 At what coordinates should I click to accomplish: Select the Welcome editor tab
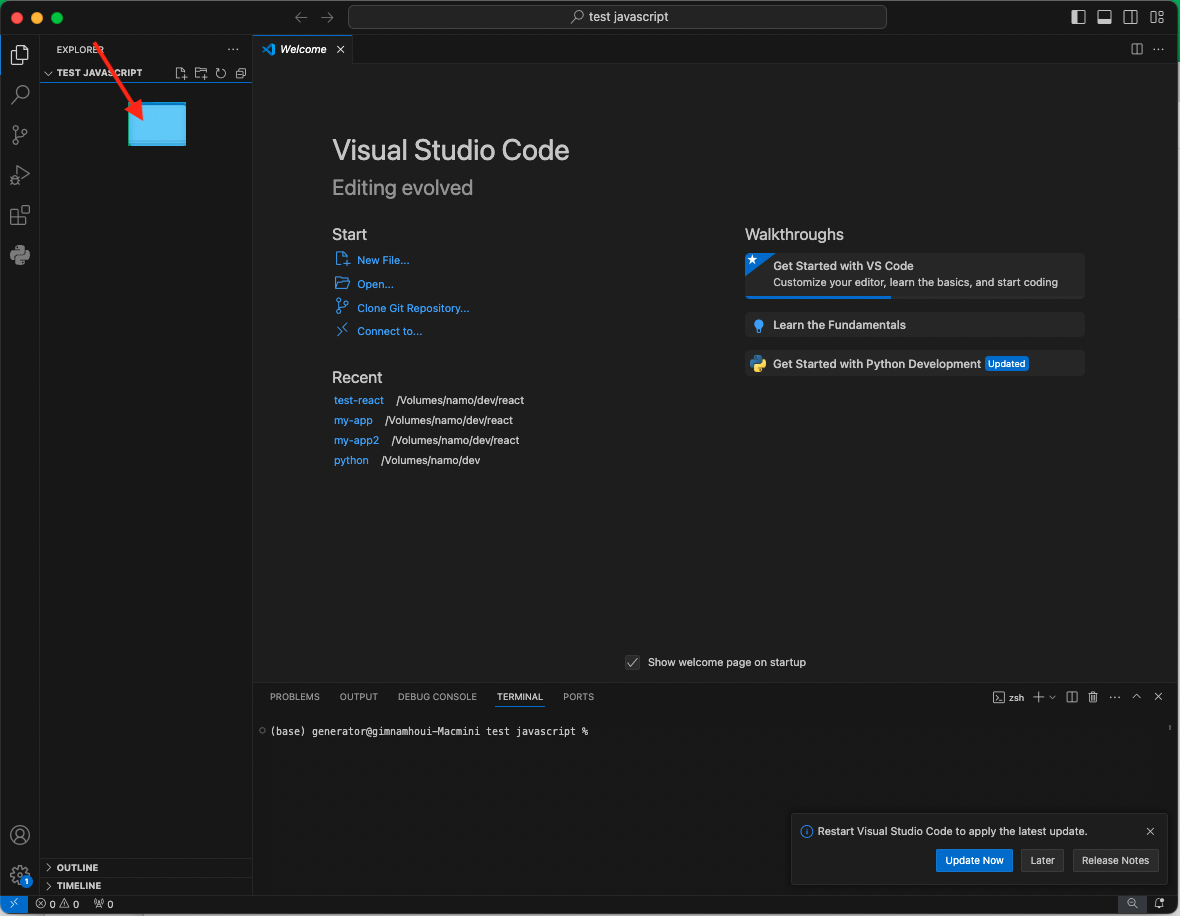[303, 49]
